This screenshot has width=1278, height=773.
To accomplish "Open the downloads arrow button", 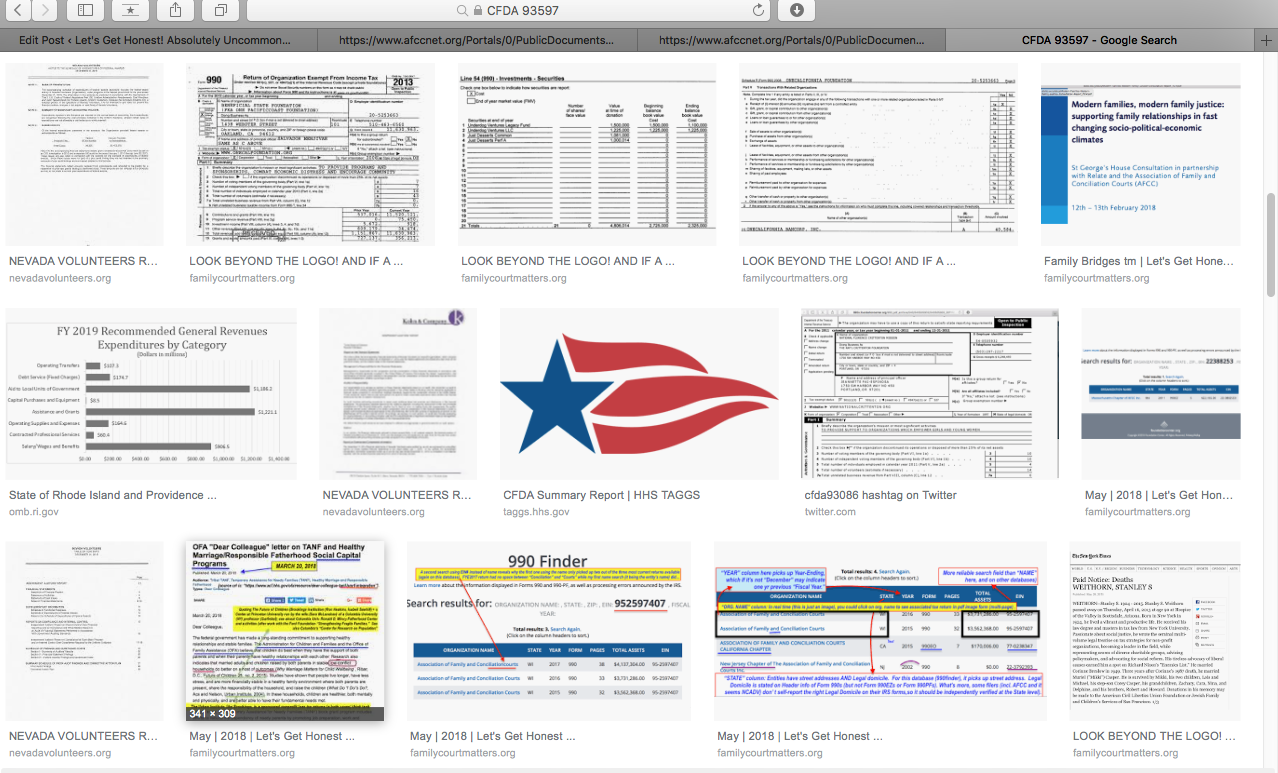I will click(797, 10).
